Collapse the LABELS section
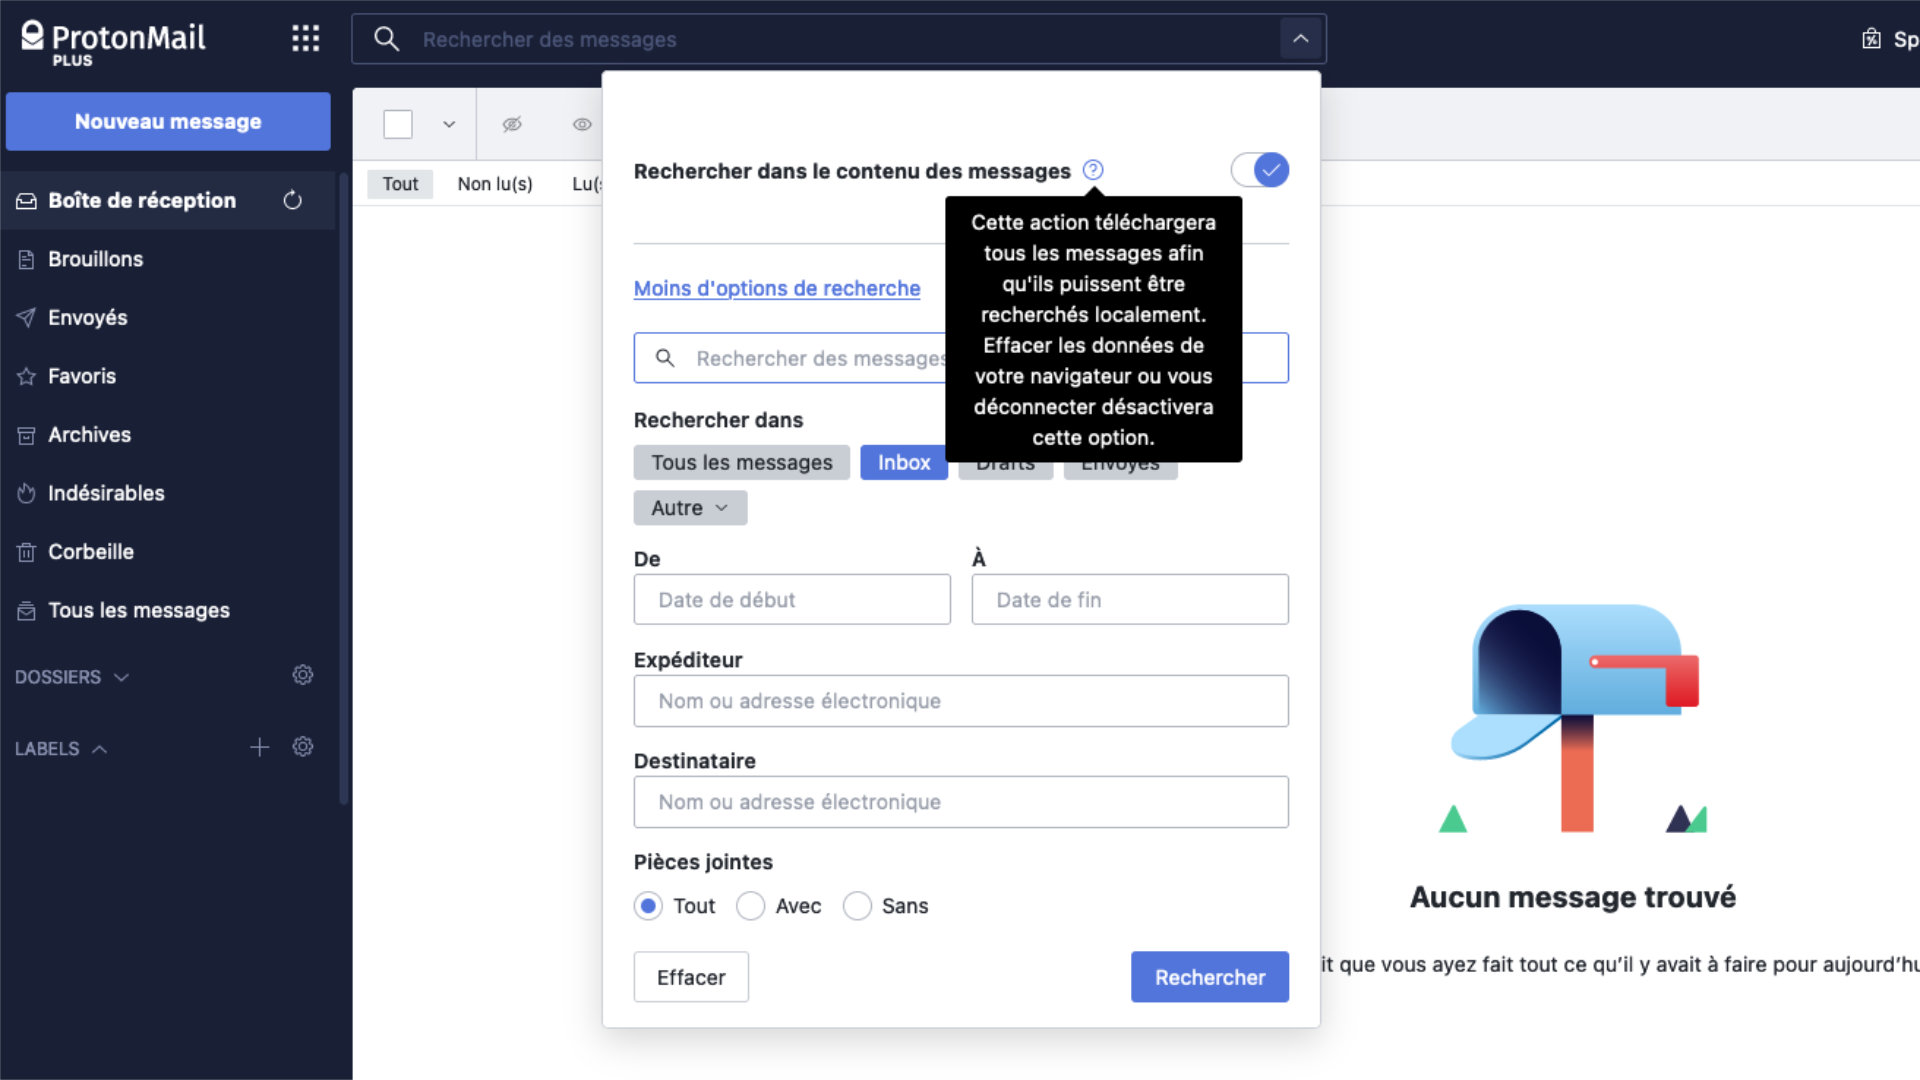This screenshot has width=1920, height=1080. click(x=61, y=749)
